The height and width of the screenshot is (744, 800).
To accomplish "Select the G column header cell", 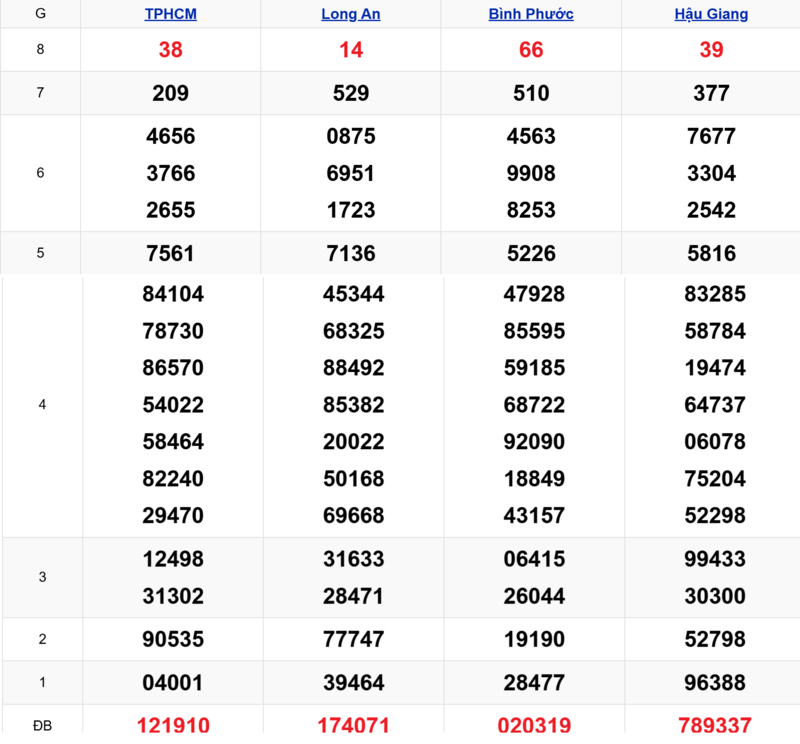I will [40, 13].
